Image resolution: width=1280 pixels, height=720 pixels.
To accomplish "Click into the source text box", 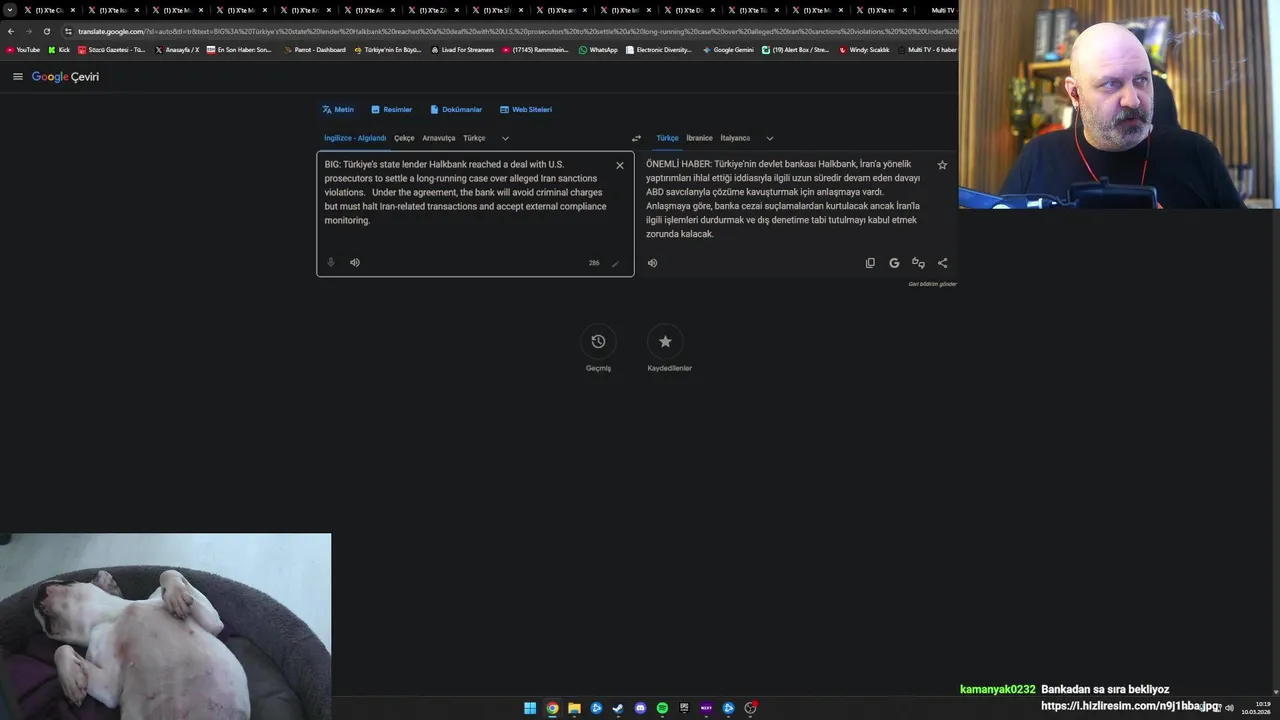I will [475, 214].
